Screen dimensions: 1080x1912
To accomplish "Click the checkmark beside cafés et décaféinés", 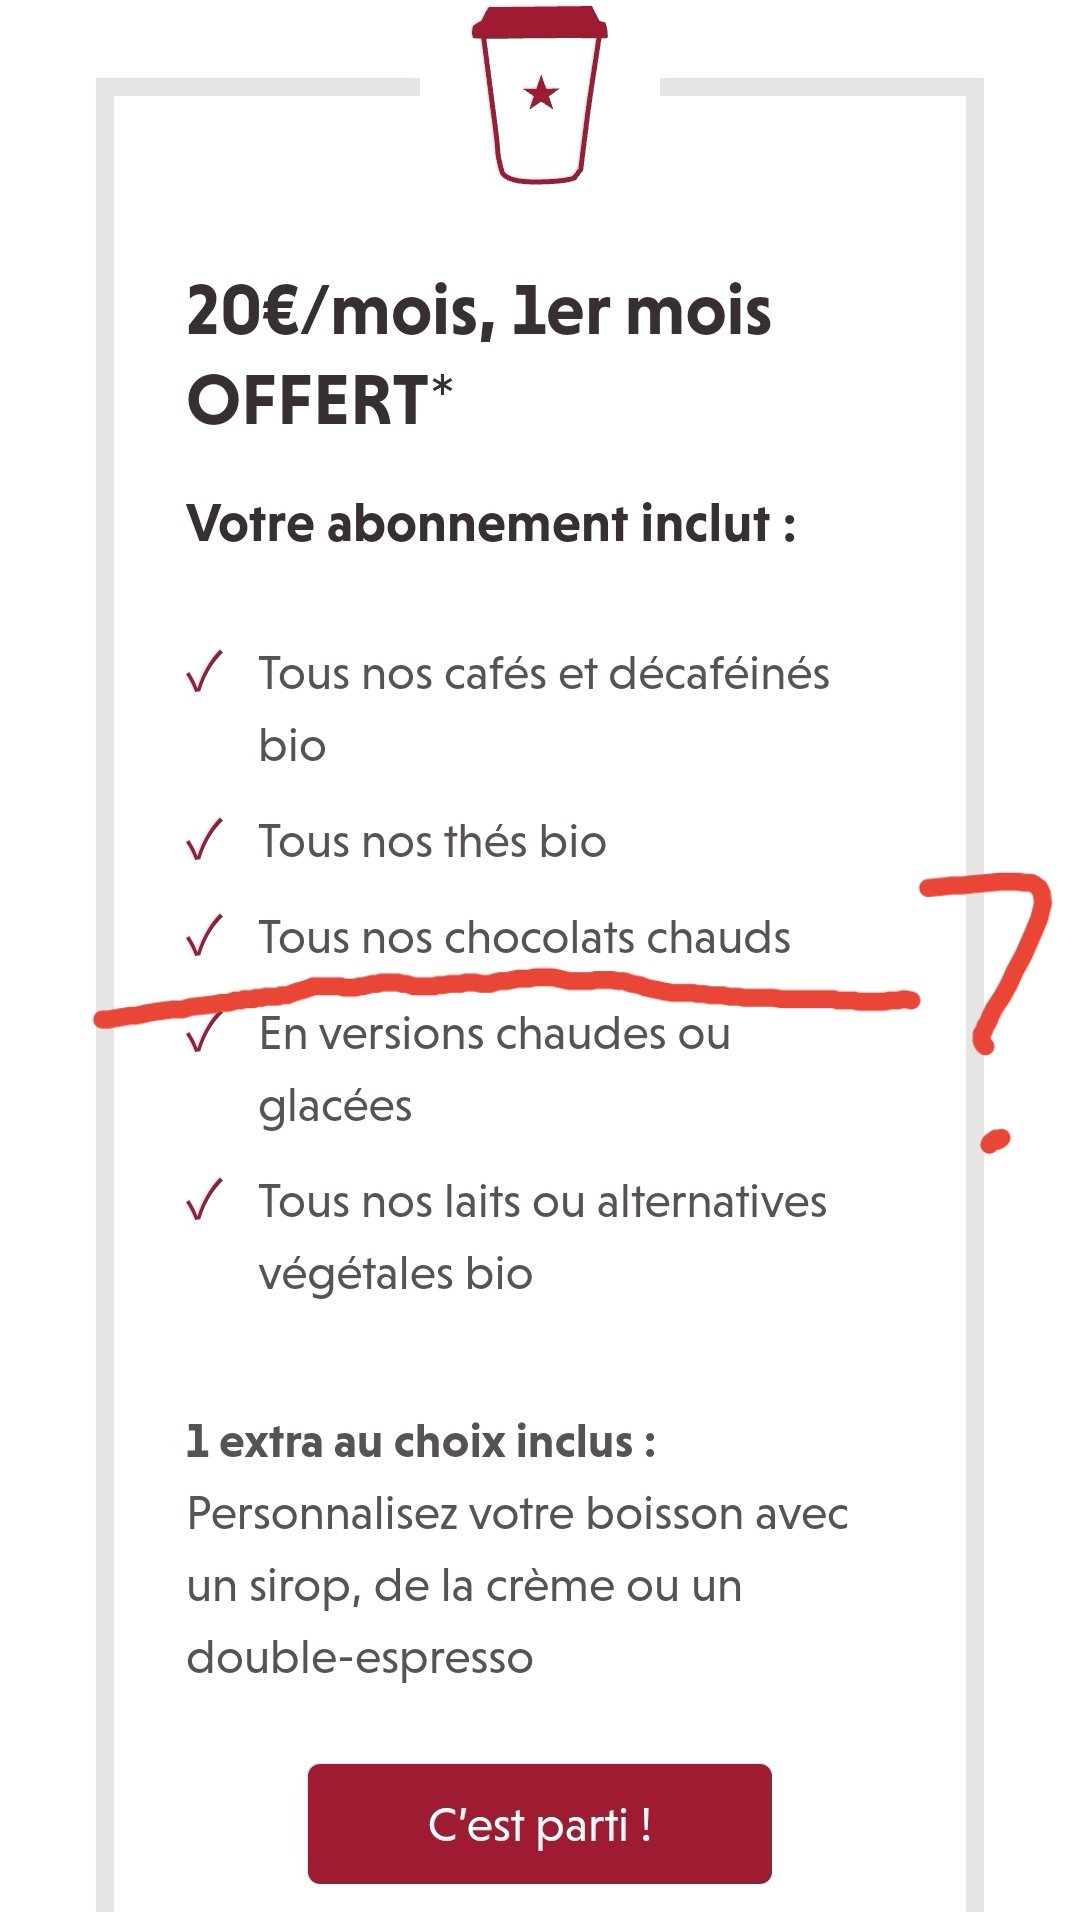I will 204,672.
